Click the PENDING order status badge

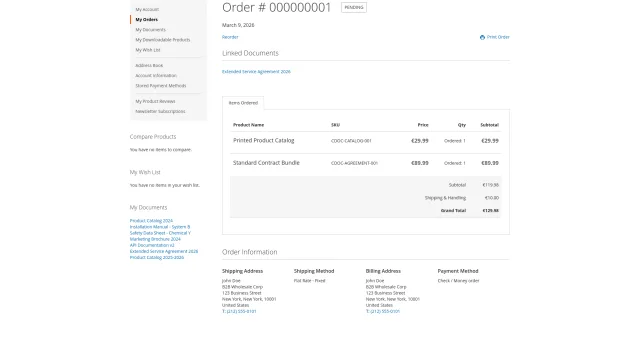pos(354,7)
